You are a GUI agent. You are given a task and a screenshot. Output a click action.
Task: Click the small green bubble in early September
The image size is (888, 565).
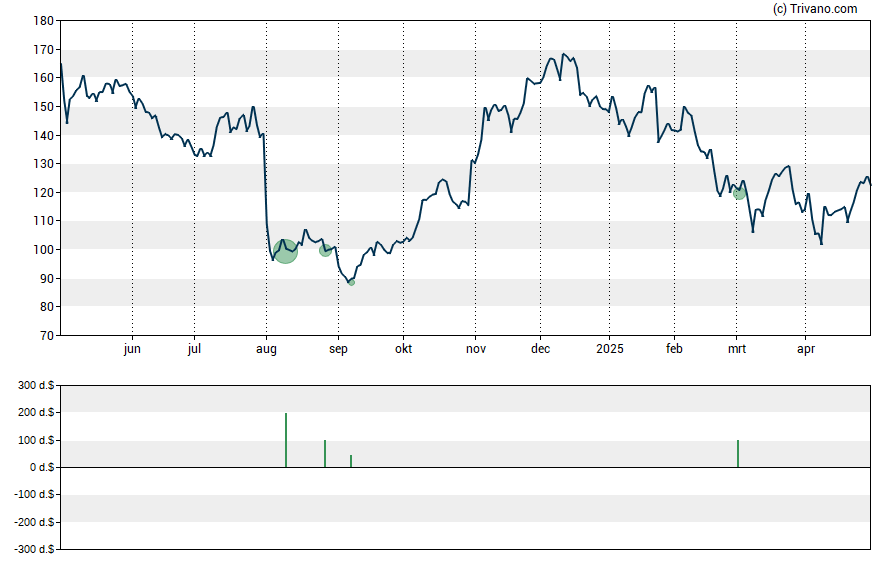pyautogui.click(x=352, y=282)
